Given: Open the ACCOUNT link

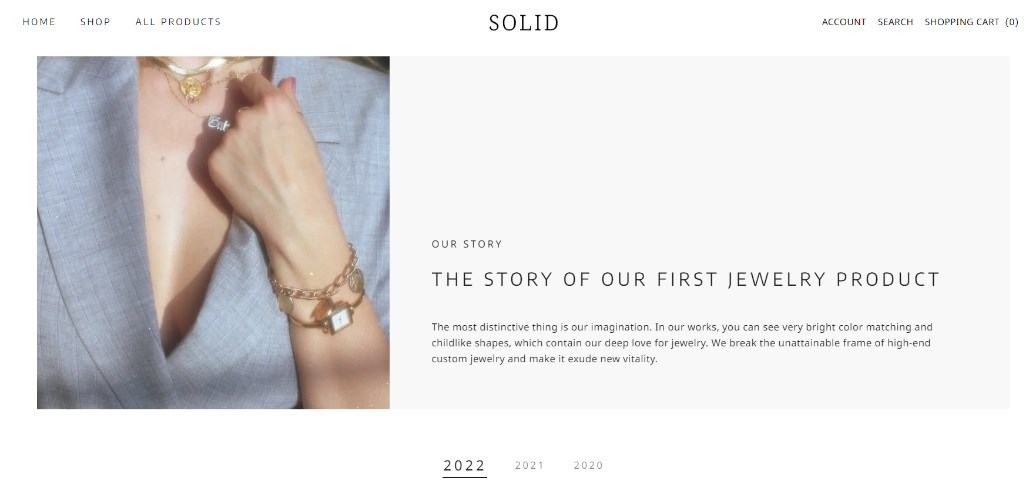Looking at the screenshot, I should click(x=844, y=22).
